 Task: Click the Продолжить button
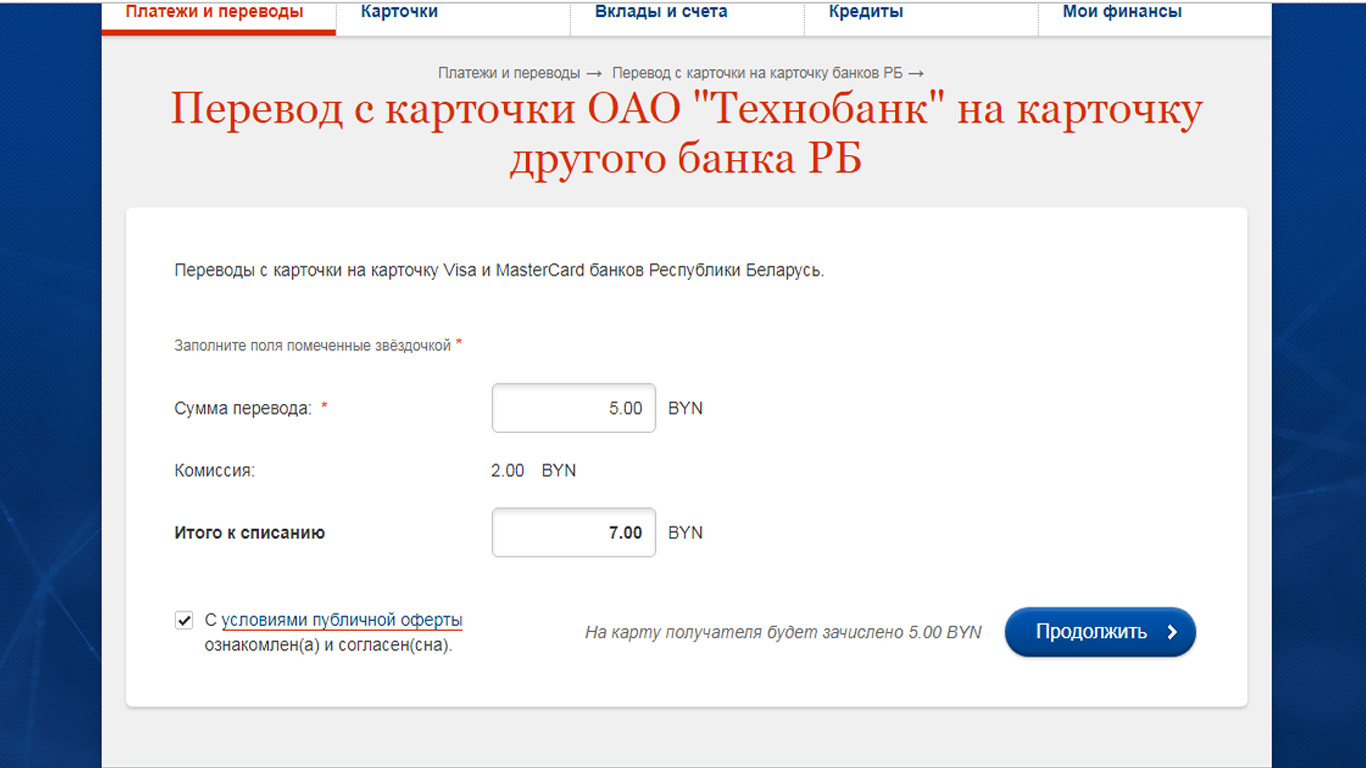[1100, 632]
